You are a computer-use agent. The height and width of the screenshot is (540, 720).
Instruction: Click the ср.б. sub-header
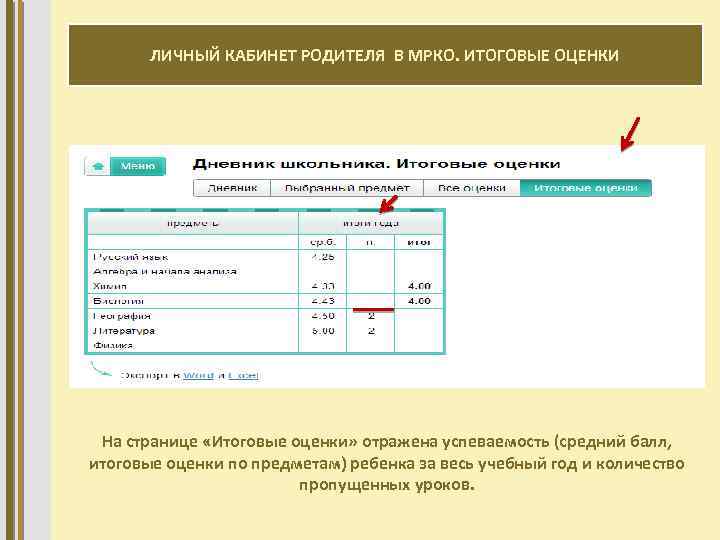coord(323,242)
